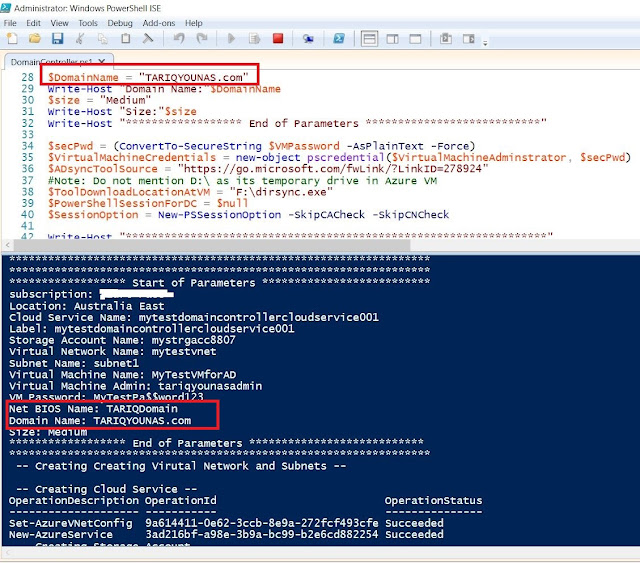Click the Paste clipboard icon
Viewport: 640px width, 563px height.
tap(125, 39)
